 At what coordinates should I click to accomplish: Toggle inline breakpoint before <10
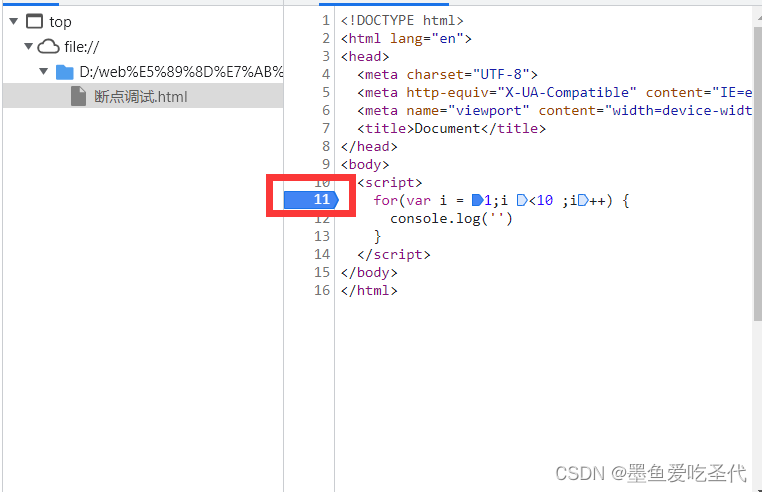click(x=522, y=200)
